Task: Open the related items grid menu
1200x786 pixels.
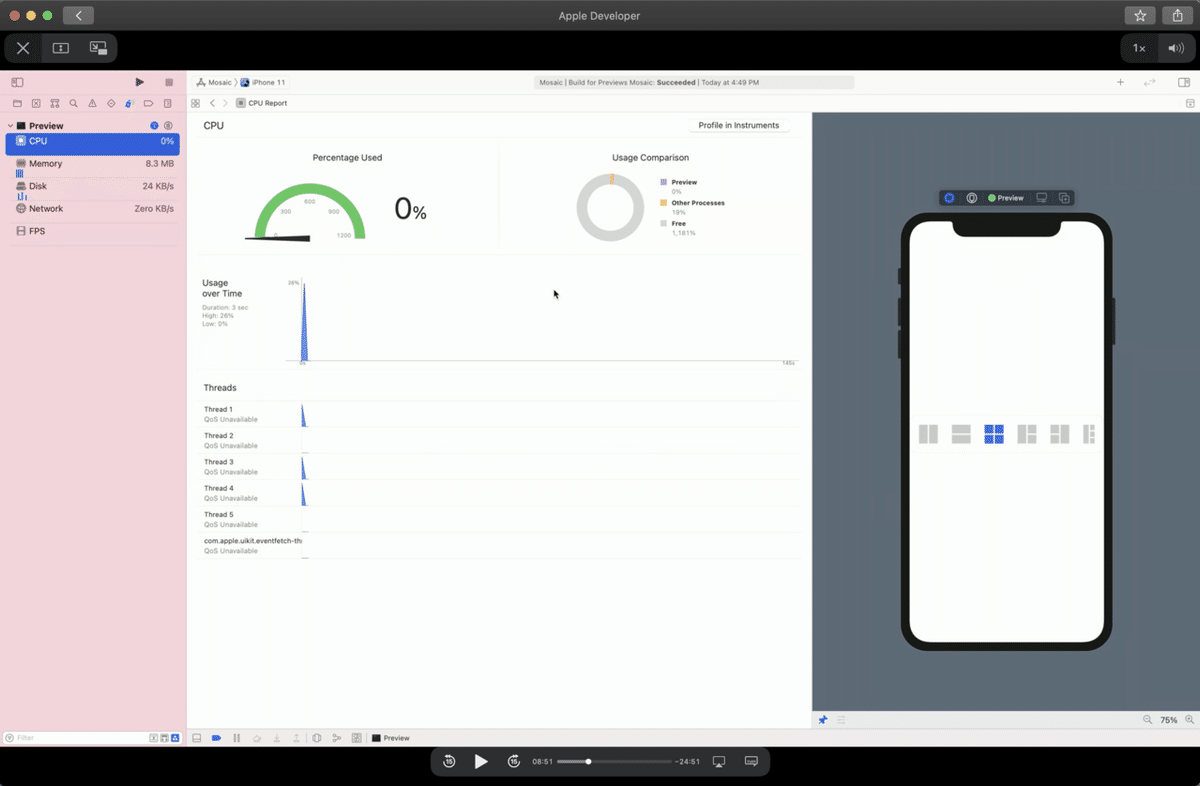Action: [196, 103]
